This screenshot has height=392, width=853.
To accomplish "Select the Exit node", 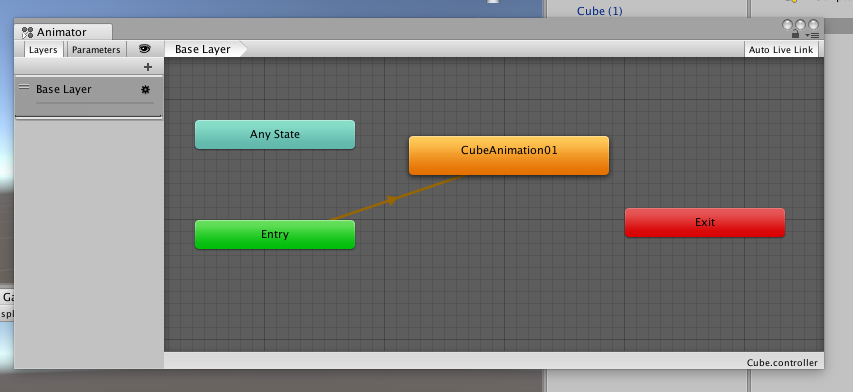I will 705,222.
